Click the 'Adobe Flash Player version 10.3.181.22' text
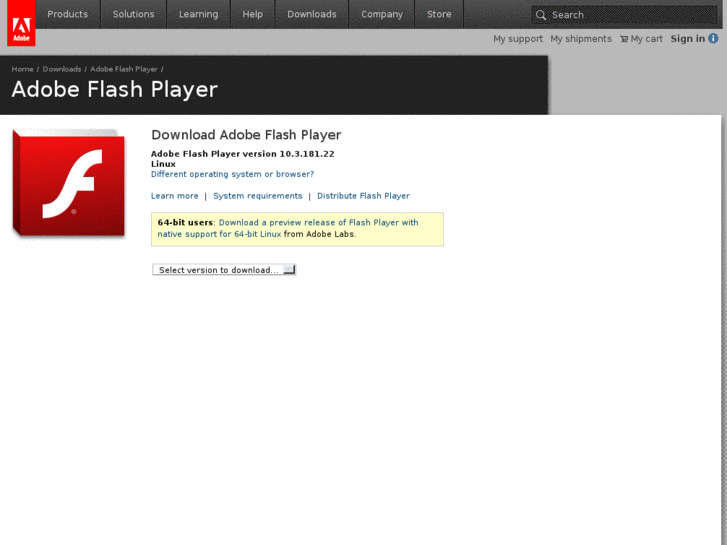 [242, 154]
